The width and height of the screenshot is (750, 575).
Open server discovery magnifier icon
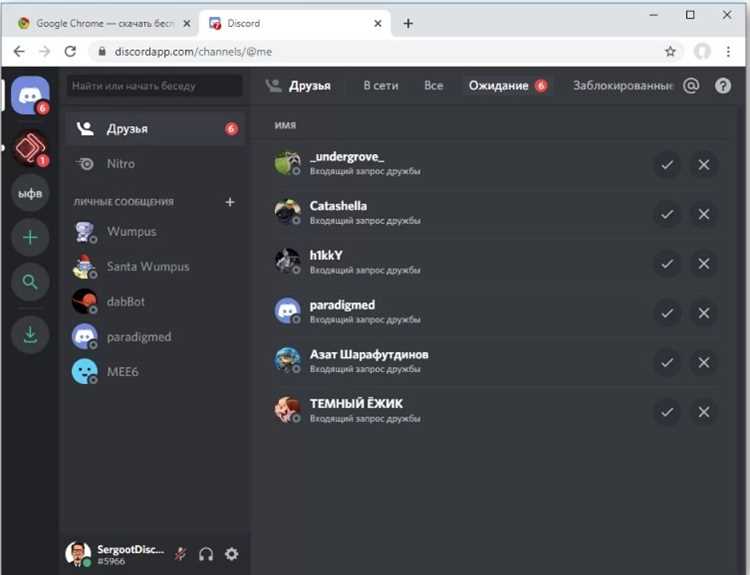30,282
